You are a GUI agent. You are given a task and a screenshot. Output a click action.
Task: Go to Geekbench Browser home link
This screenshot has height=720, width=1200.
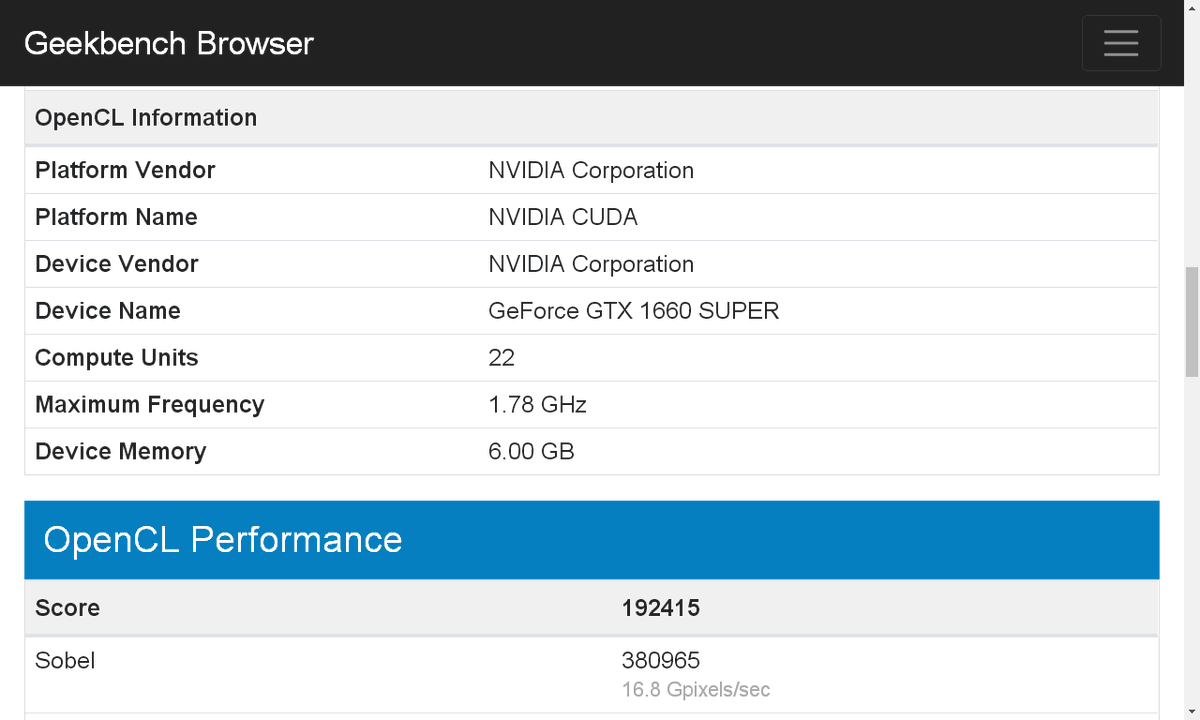pos(169,43)
